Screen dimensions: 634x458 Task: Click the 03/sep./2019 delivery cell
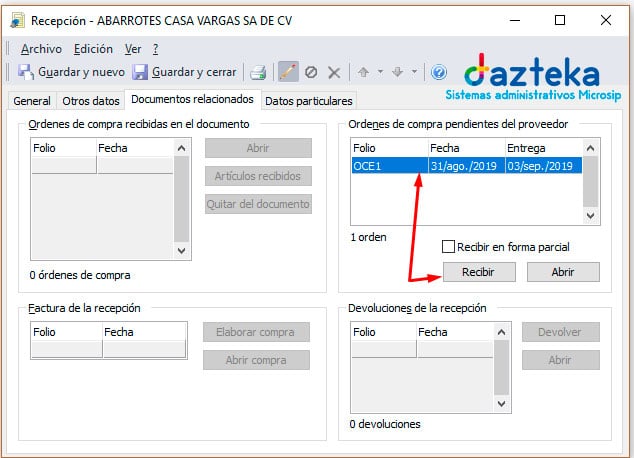[x=543, y=166]
